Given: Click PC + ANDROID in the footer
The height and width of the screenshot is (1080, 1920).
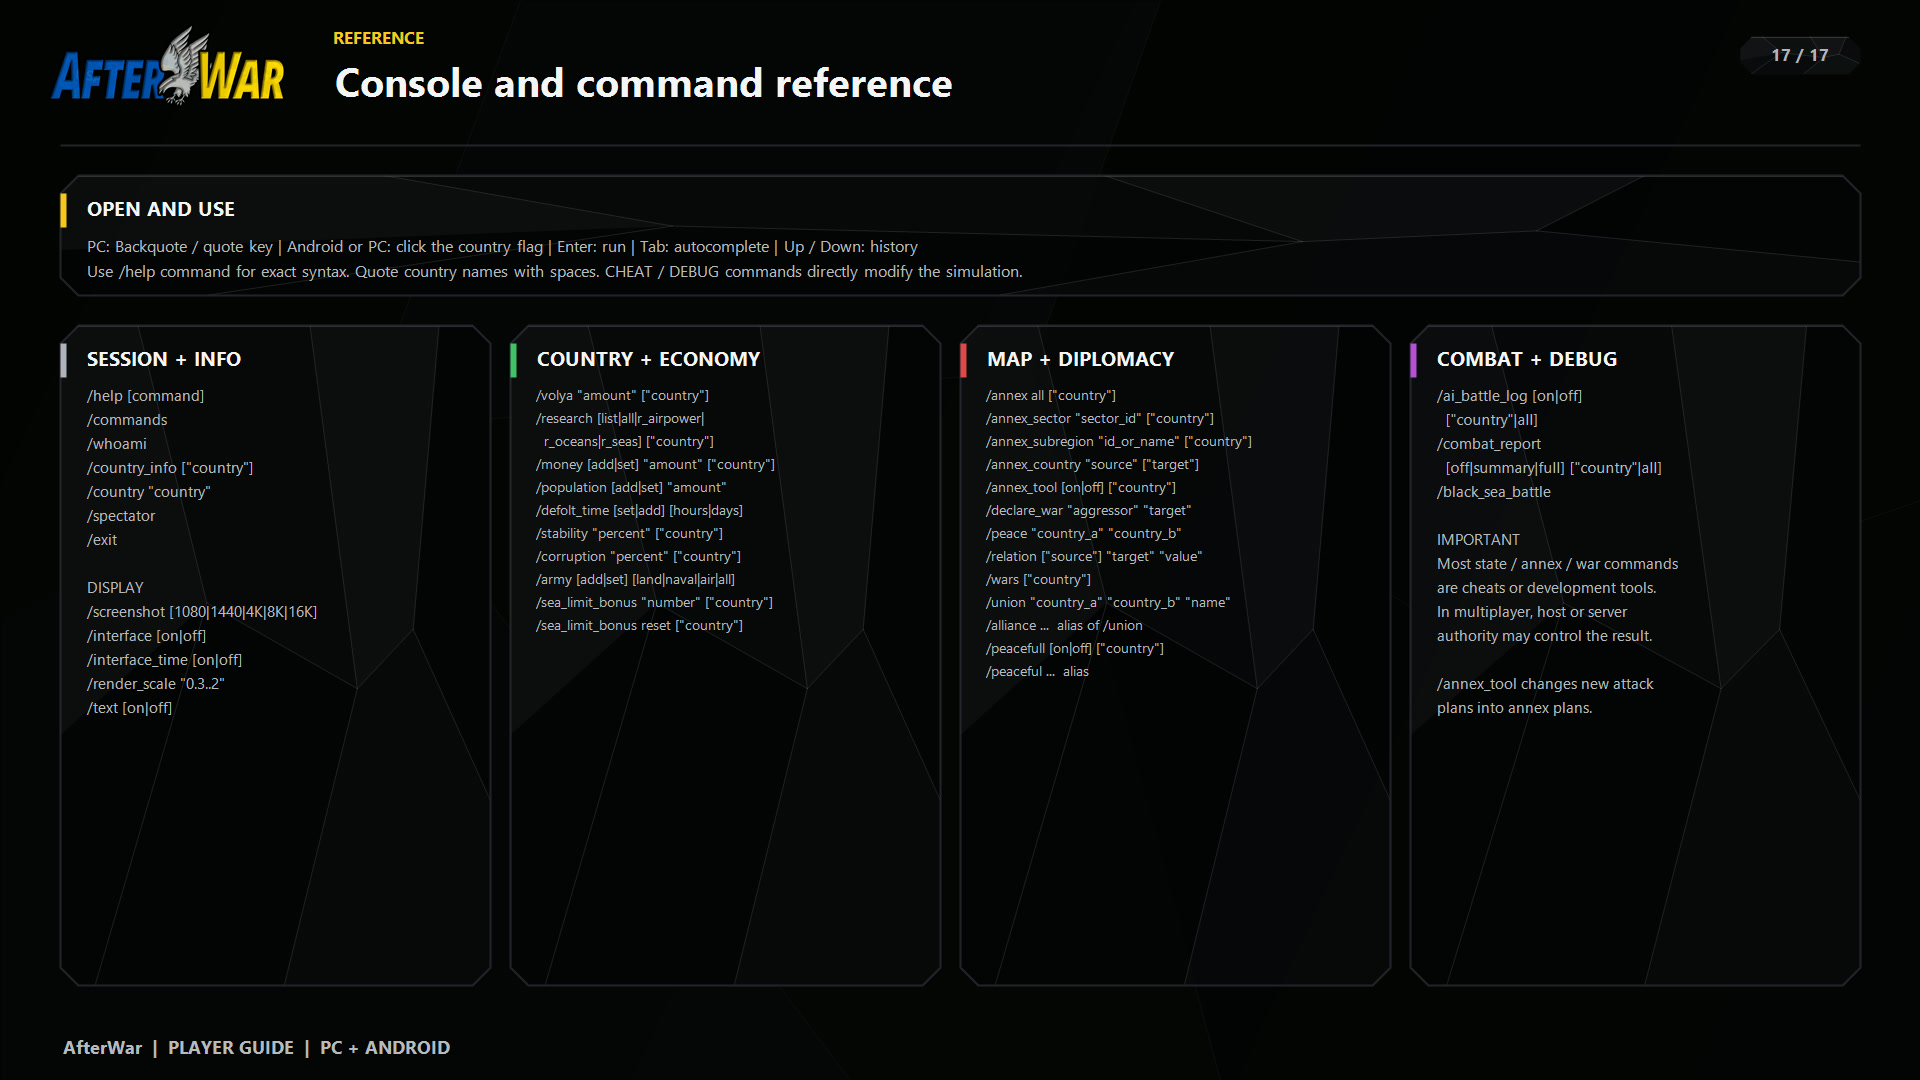Looking at the screenshot, I should pyautogui.click(x=385, y=1048).
